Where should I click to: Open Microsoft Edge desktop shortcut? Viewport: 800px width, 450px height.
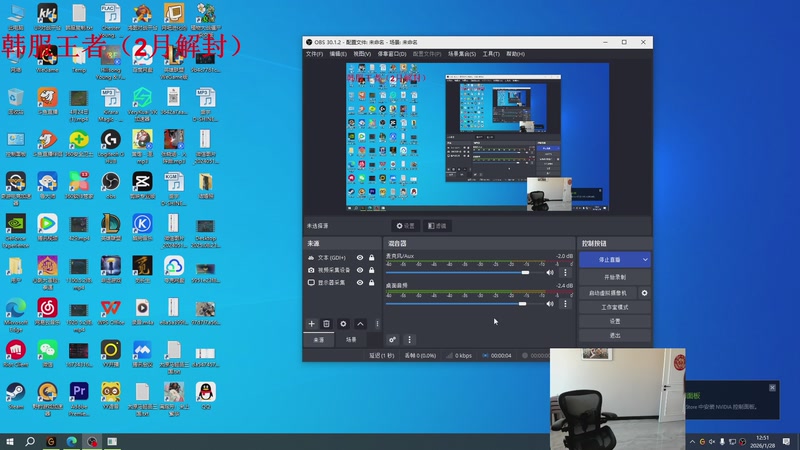pos(15,315)
